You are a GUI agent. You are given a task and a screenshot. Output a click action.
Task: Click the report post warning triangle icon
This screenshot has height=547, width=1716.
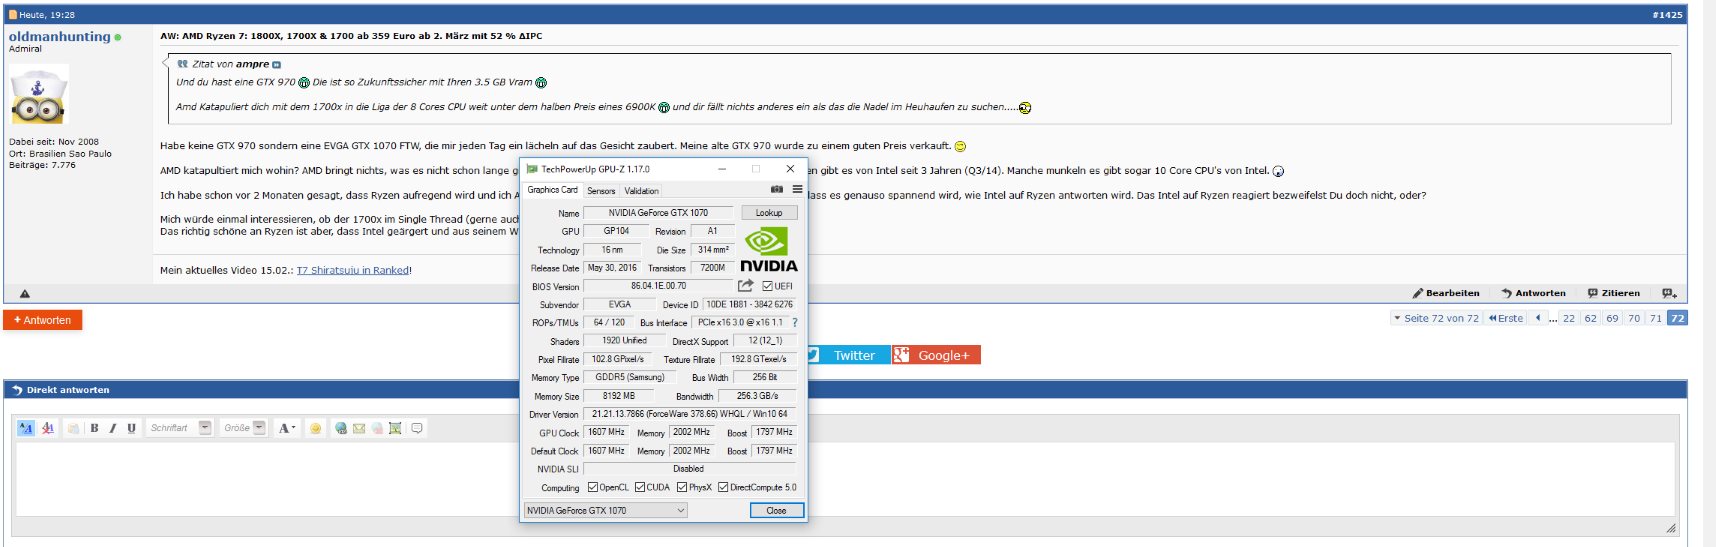pos(25,294)
